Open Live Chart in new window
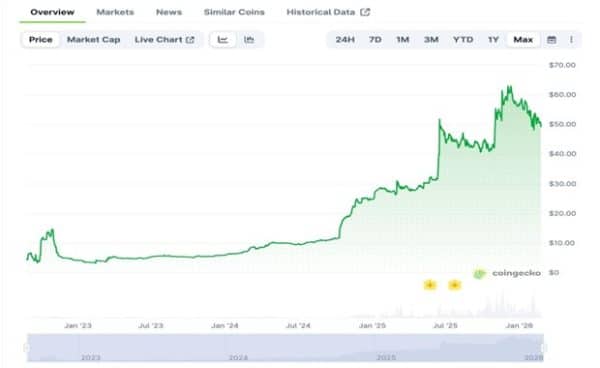Viewport: 600px width, 368px height. pyautogui.click(x=165, y=40)
